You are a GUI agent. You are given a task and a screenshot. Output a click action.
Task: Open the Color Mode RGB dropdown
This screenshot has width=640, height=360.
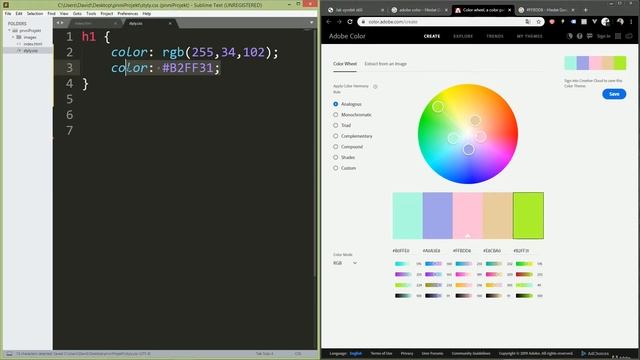point(345,263)
